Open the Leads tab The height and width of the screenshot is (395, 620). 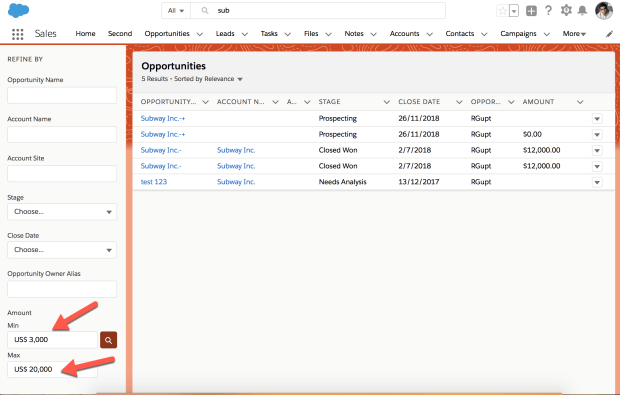225,34
